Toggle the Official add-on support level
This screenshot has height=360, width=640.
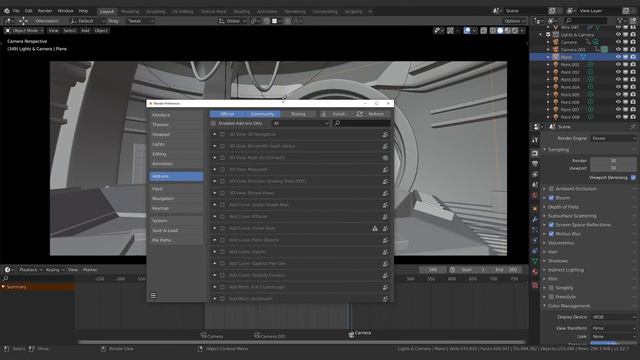227,114
